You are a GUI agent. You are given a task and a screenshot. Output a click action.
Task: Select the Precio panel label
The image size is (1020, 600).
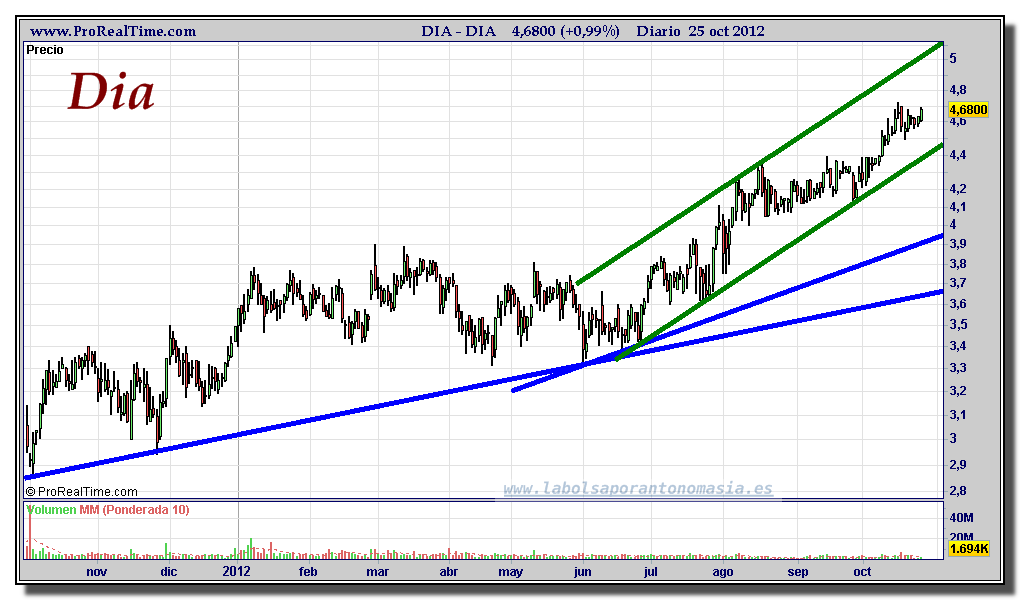45,49
